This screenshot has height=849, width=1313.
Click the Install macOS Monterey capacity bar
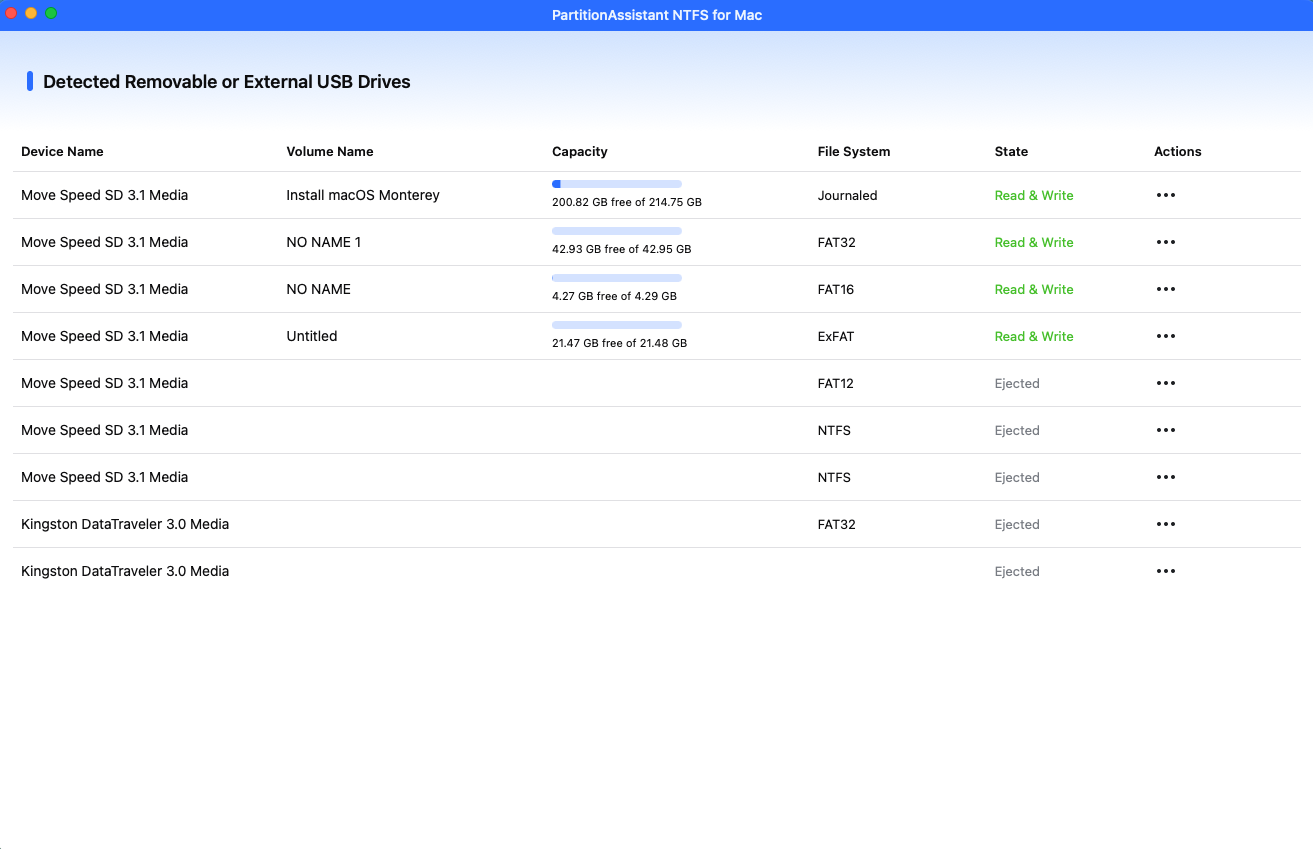(x=617, y=184)
